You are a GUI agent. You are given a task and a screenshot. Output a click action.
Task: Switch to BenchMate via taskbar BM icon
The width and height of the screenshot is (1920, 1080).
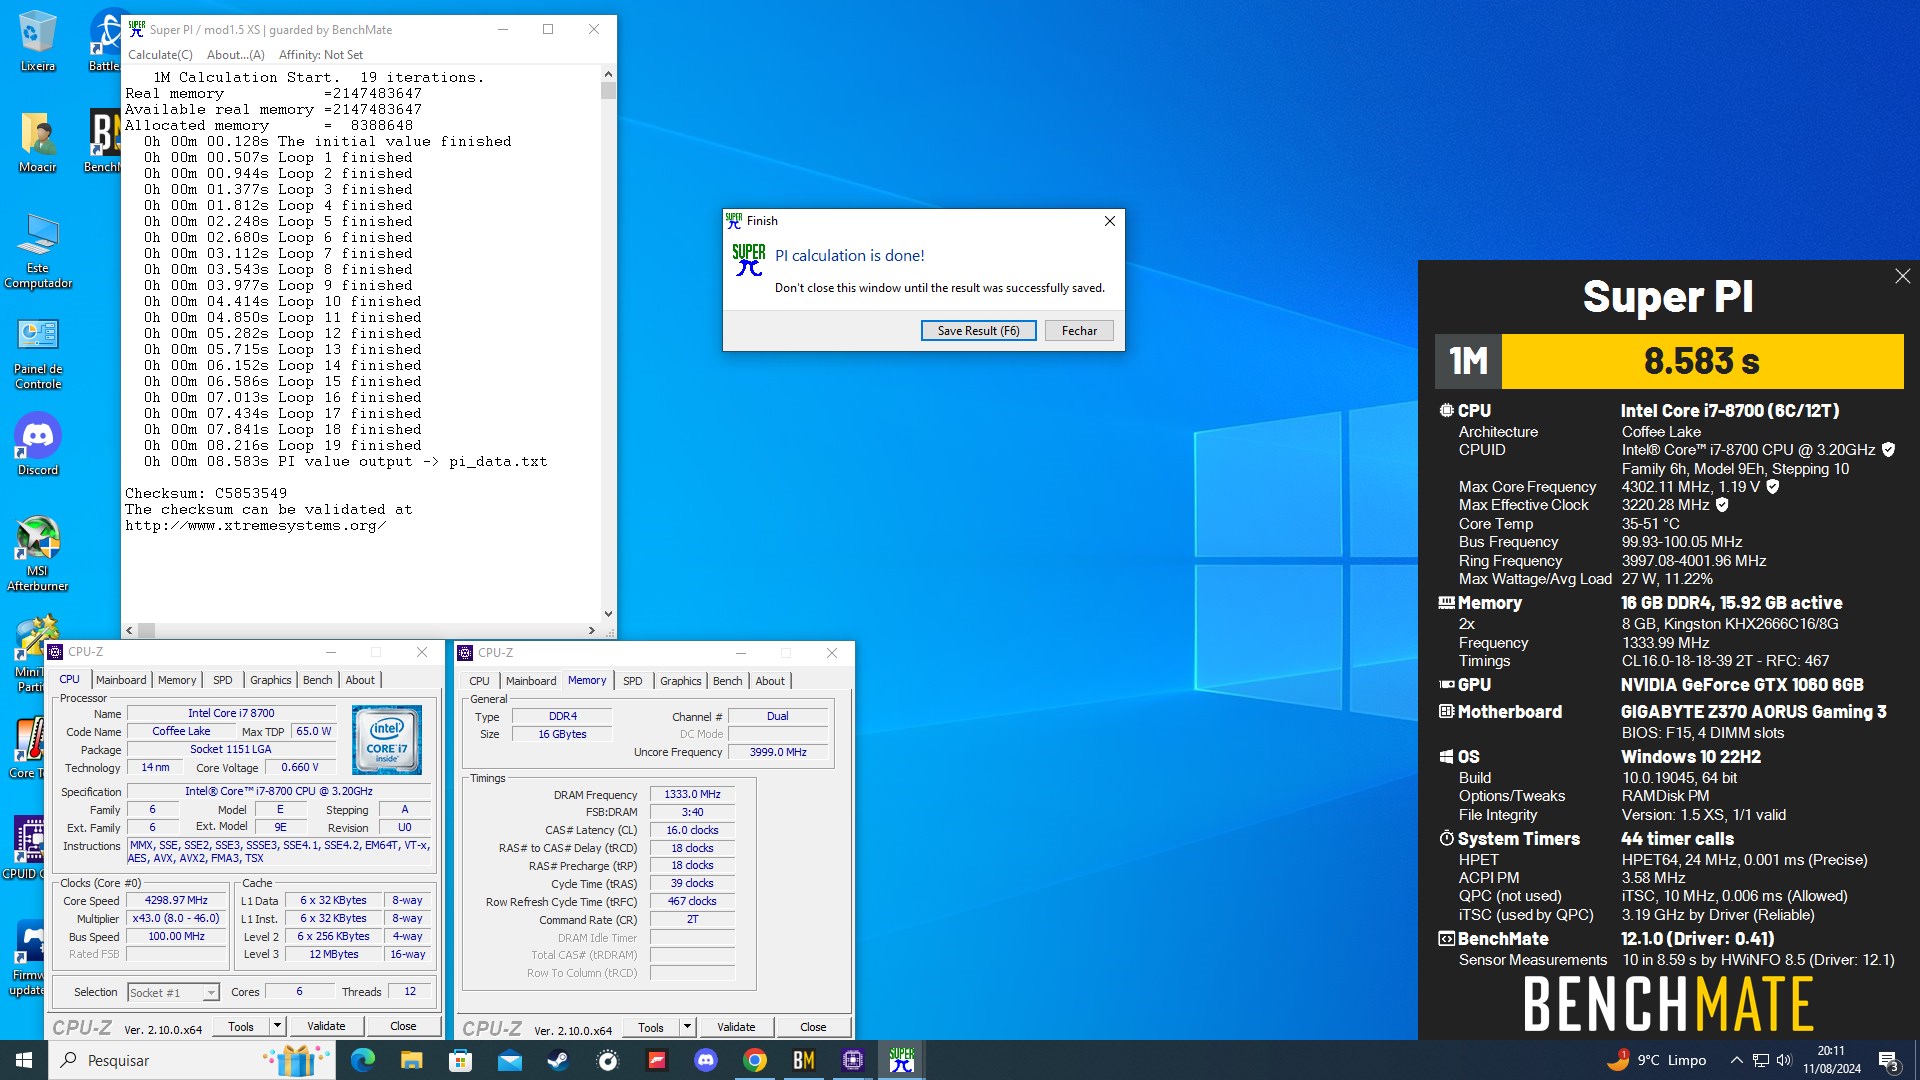pos(804,1060)
